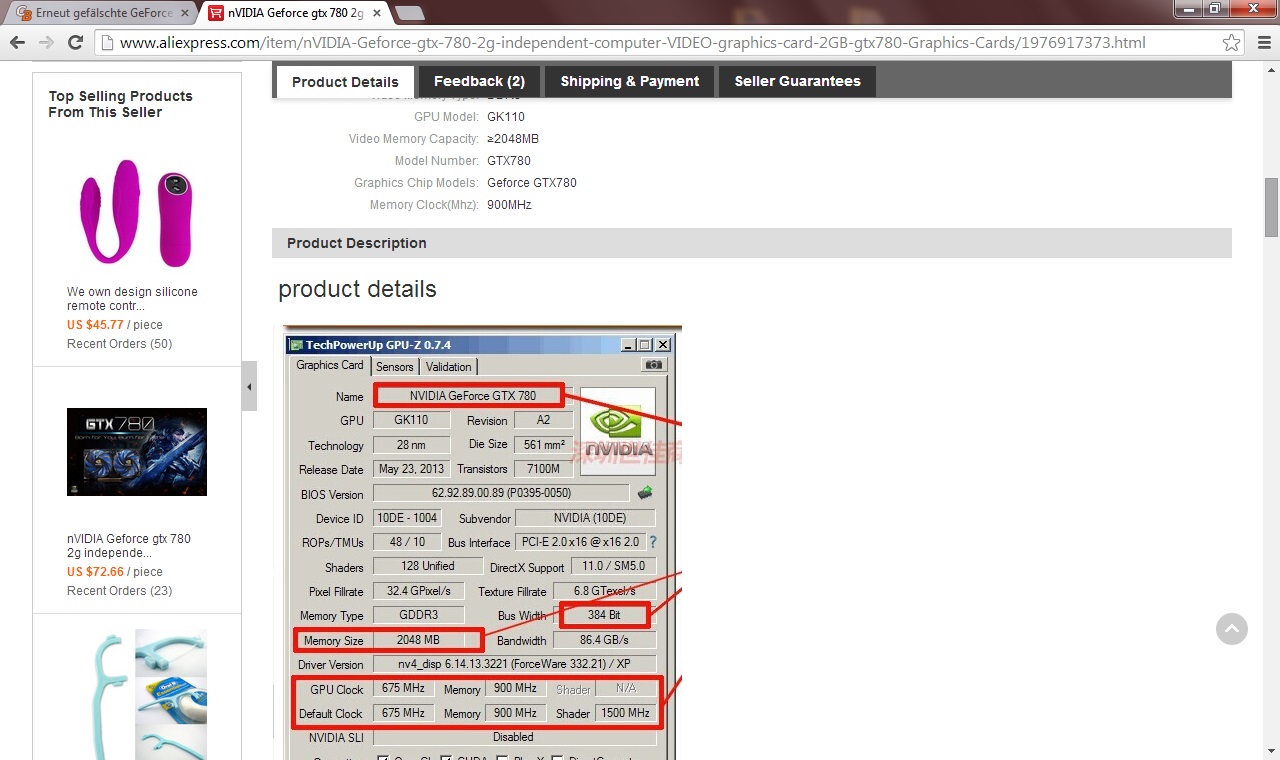Go back with the browser back arrow

pyautogui.click(x=17, y=43)
